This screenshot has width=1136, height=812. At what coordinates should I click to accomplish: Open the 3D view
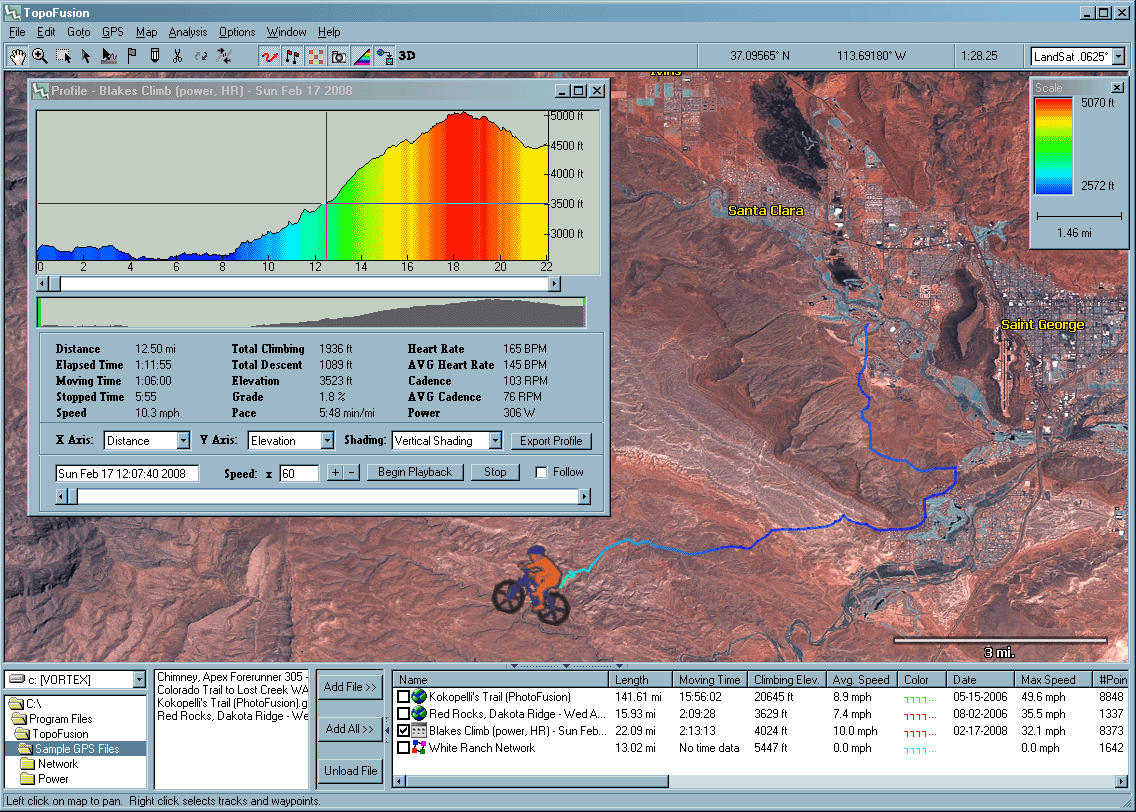tap(407, 56)
